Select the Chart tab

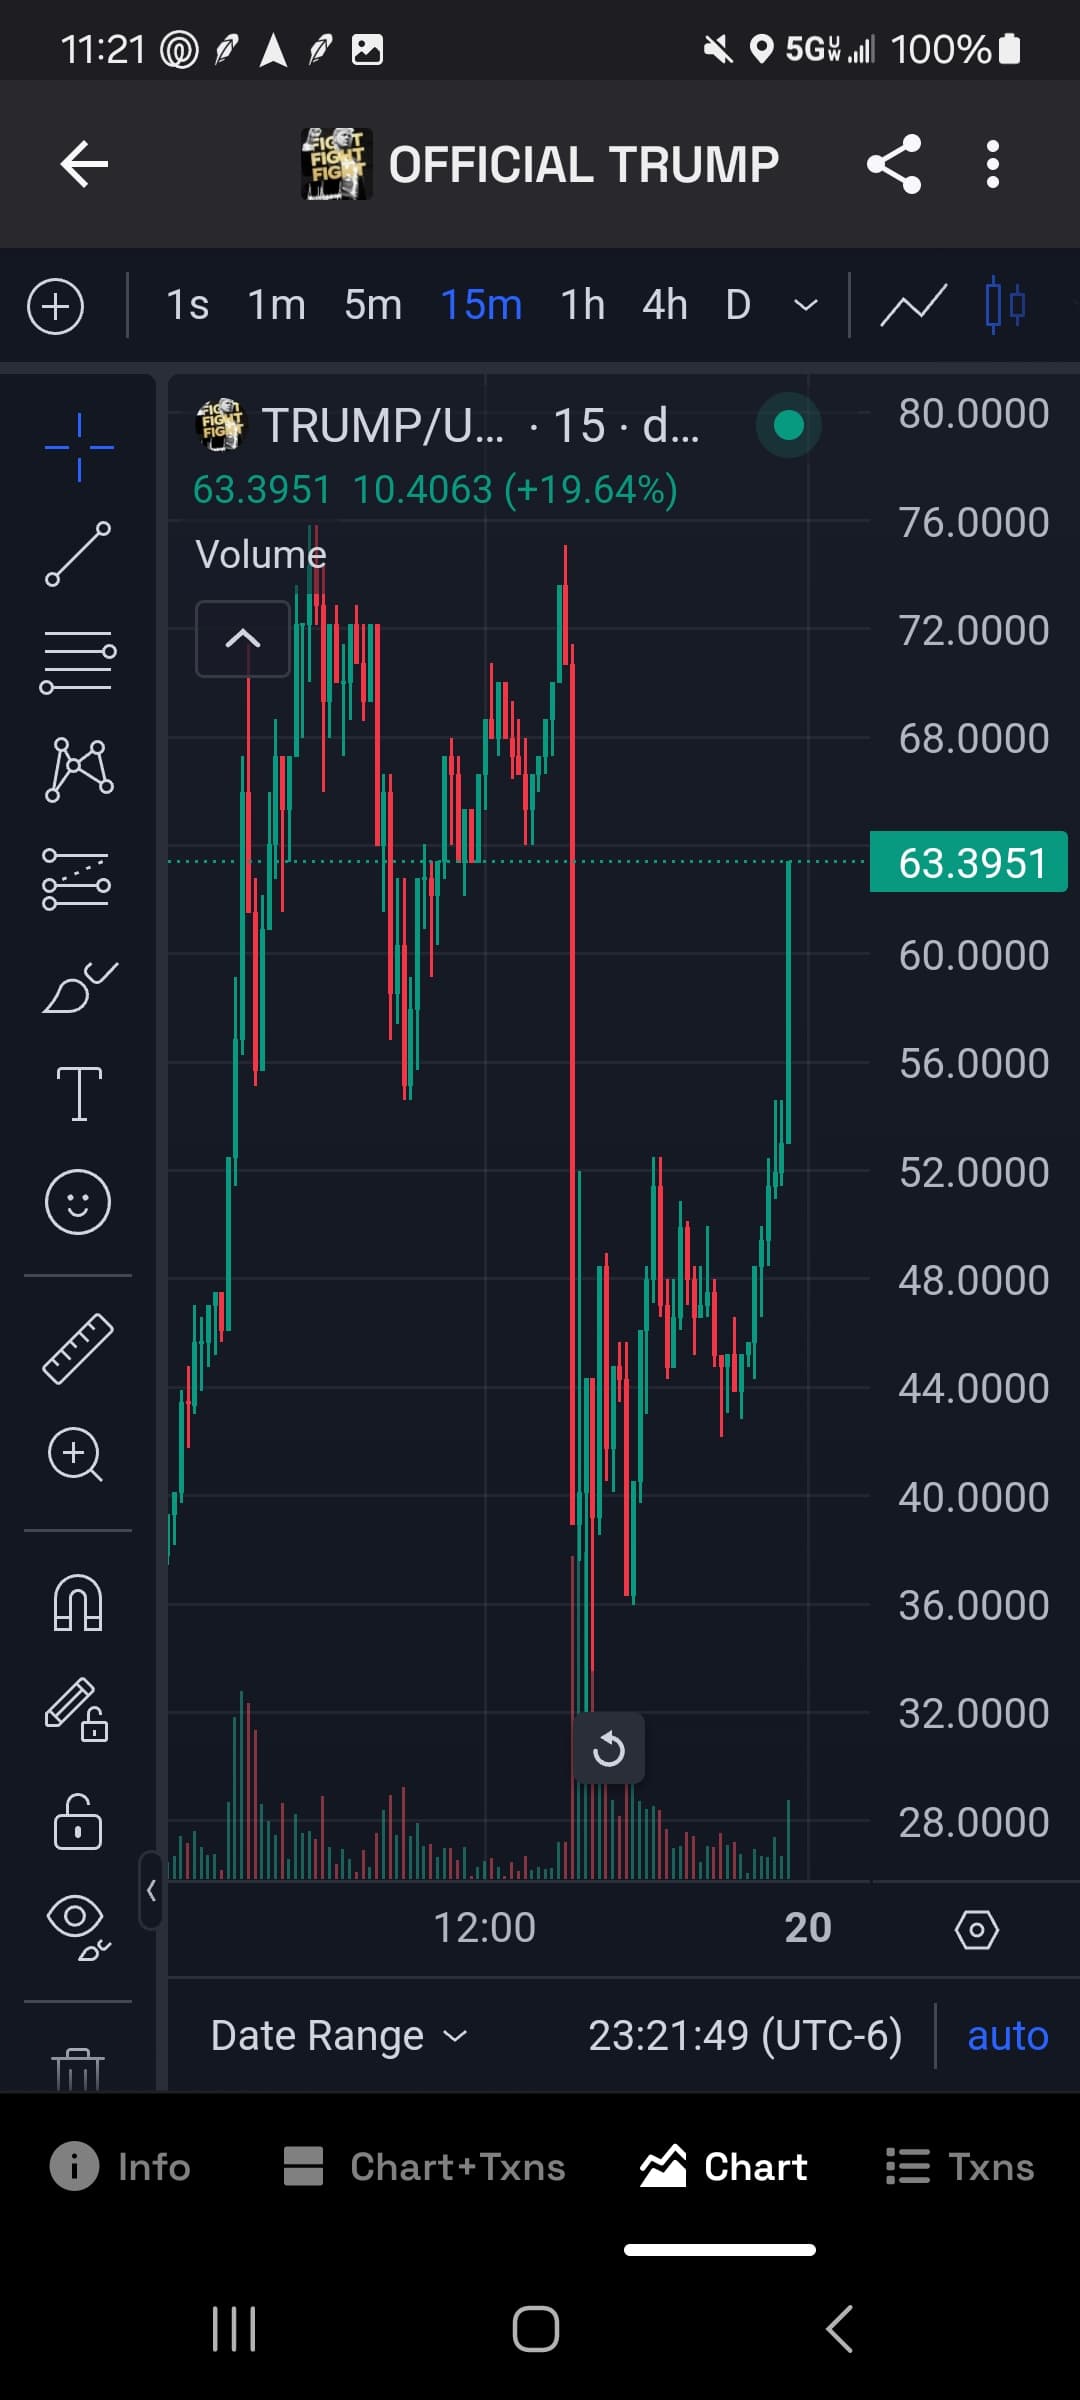point(723,2167)
